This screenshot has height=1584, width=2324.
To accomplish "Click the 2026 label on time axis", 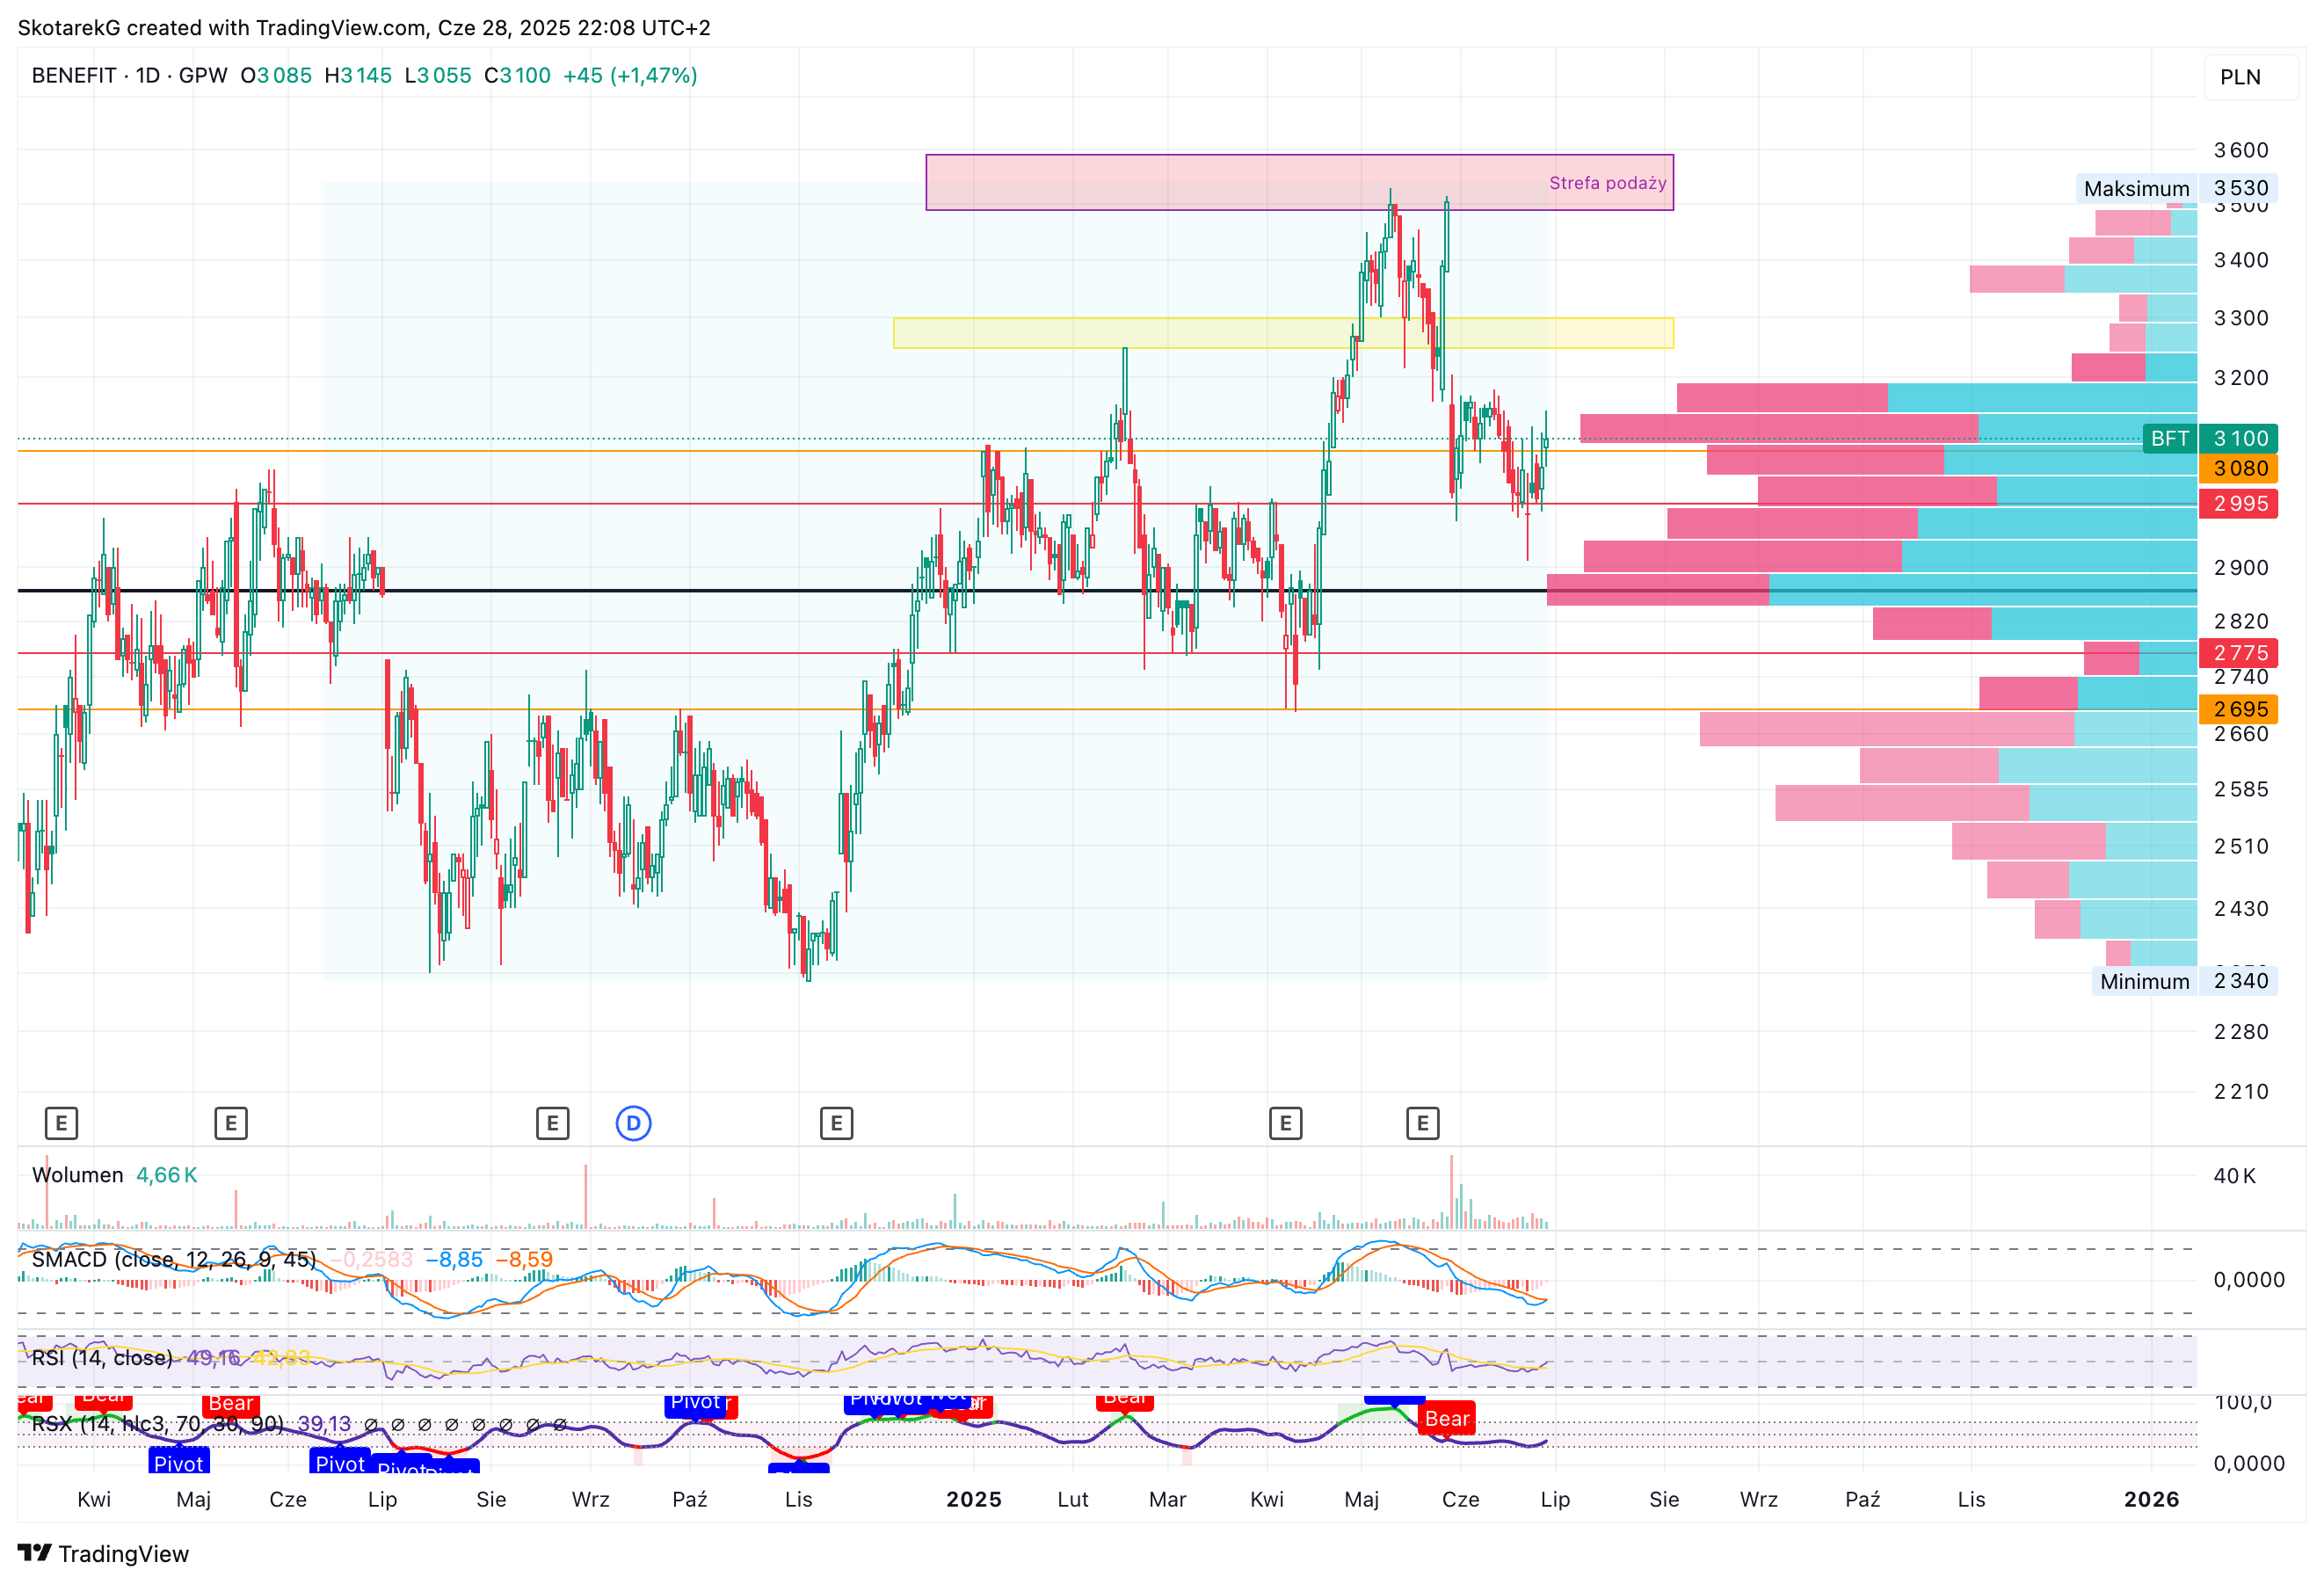I will [x=2152, y=1499].
